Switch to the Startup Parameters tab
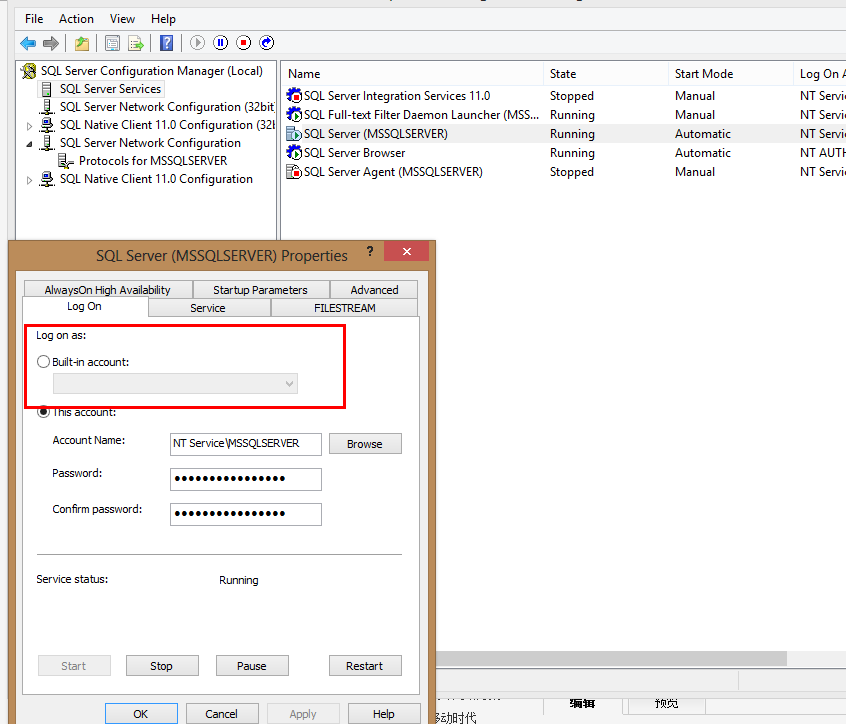This screenshot has height=724, width=846. coord(260,290)
